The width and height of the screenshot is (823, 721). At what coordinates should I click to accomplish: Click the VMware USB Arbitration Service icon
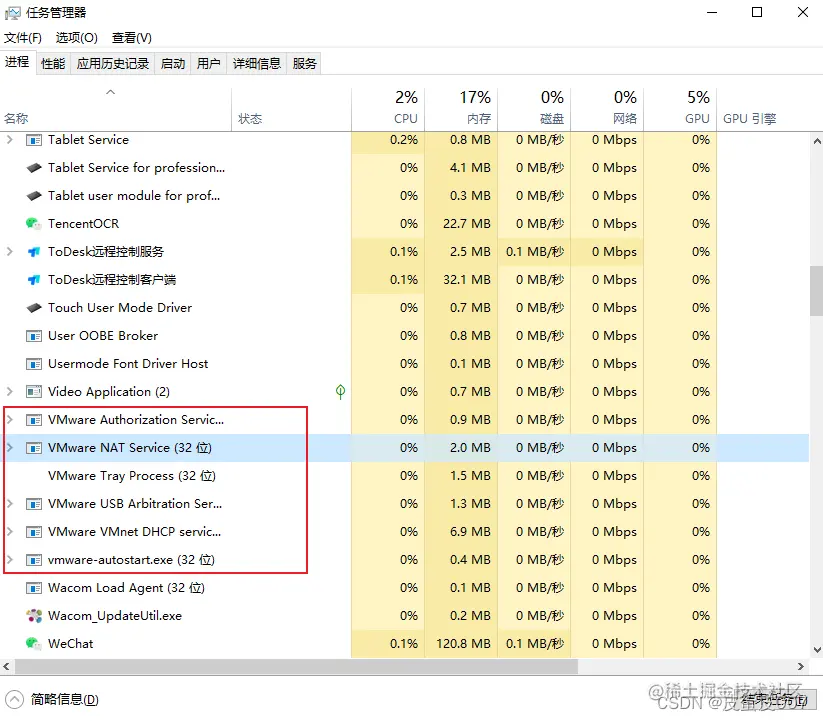[x=34, y=504]
